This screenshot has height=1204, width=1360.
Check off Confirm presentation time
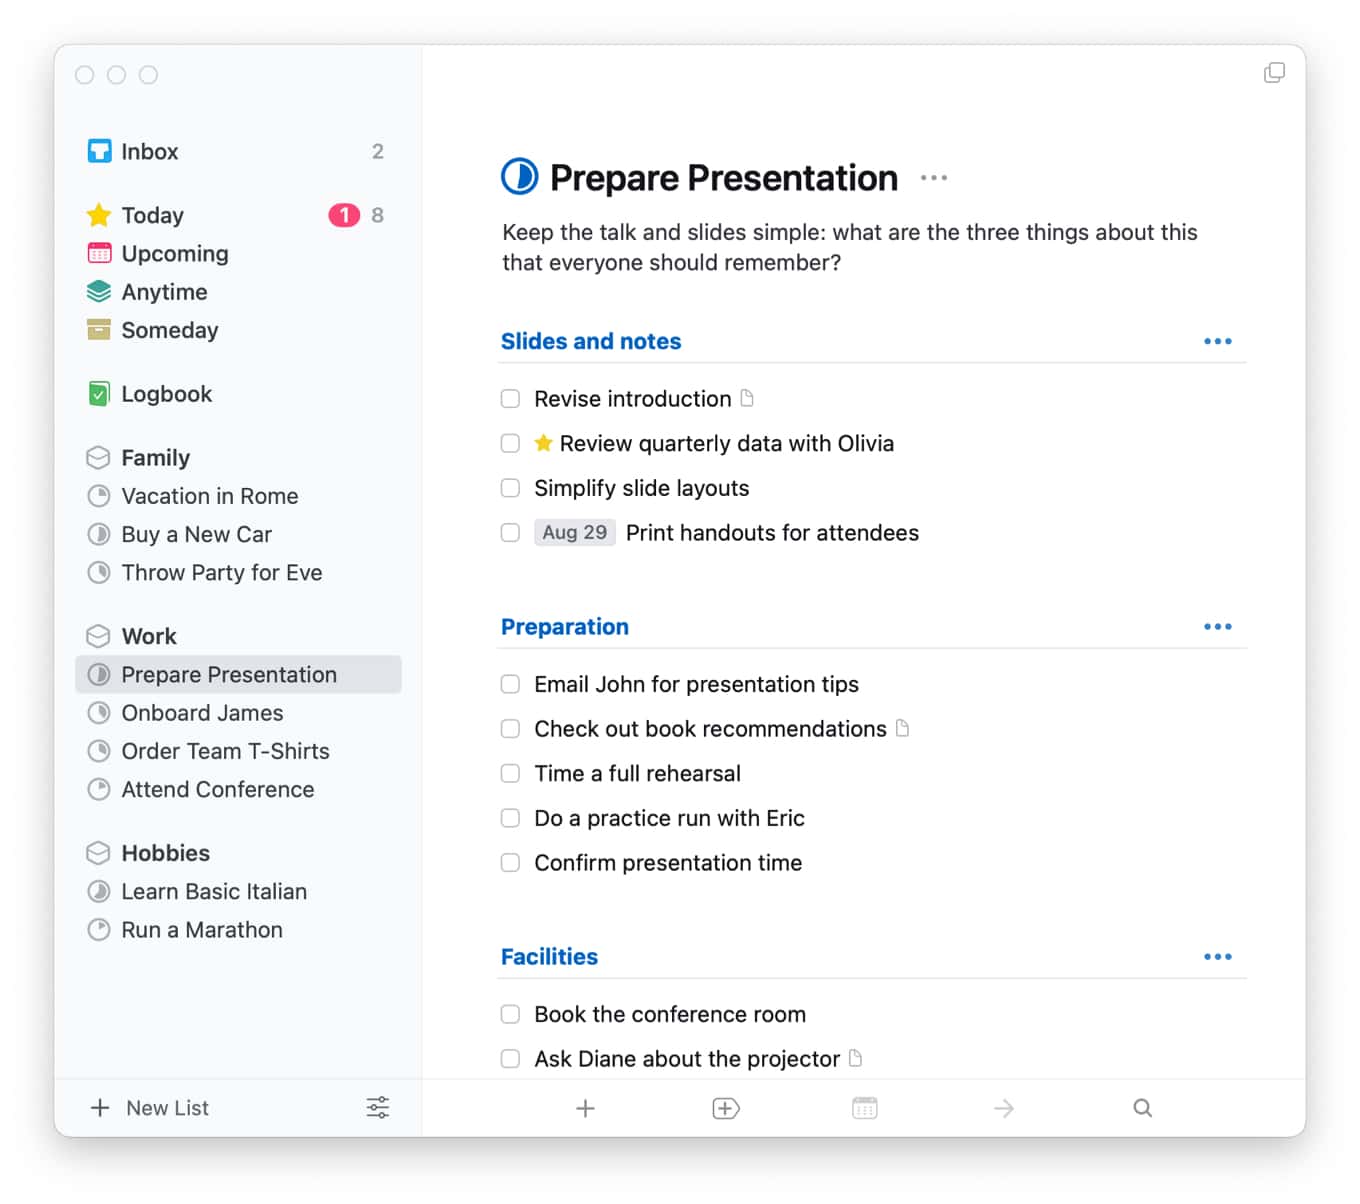[x=511, y=863]
